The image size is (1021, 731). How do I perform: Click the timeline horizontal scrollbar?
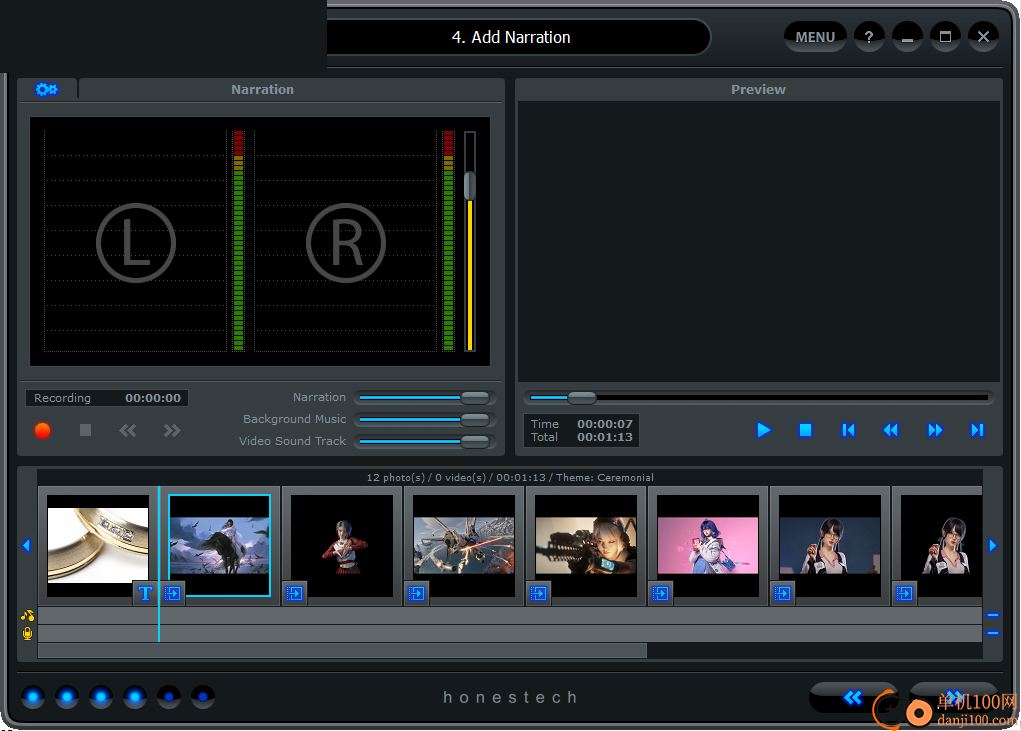(x=343, y=650)
